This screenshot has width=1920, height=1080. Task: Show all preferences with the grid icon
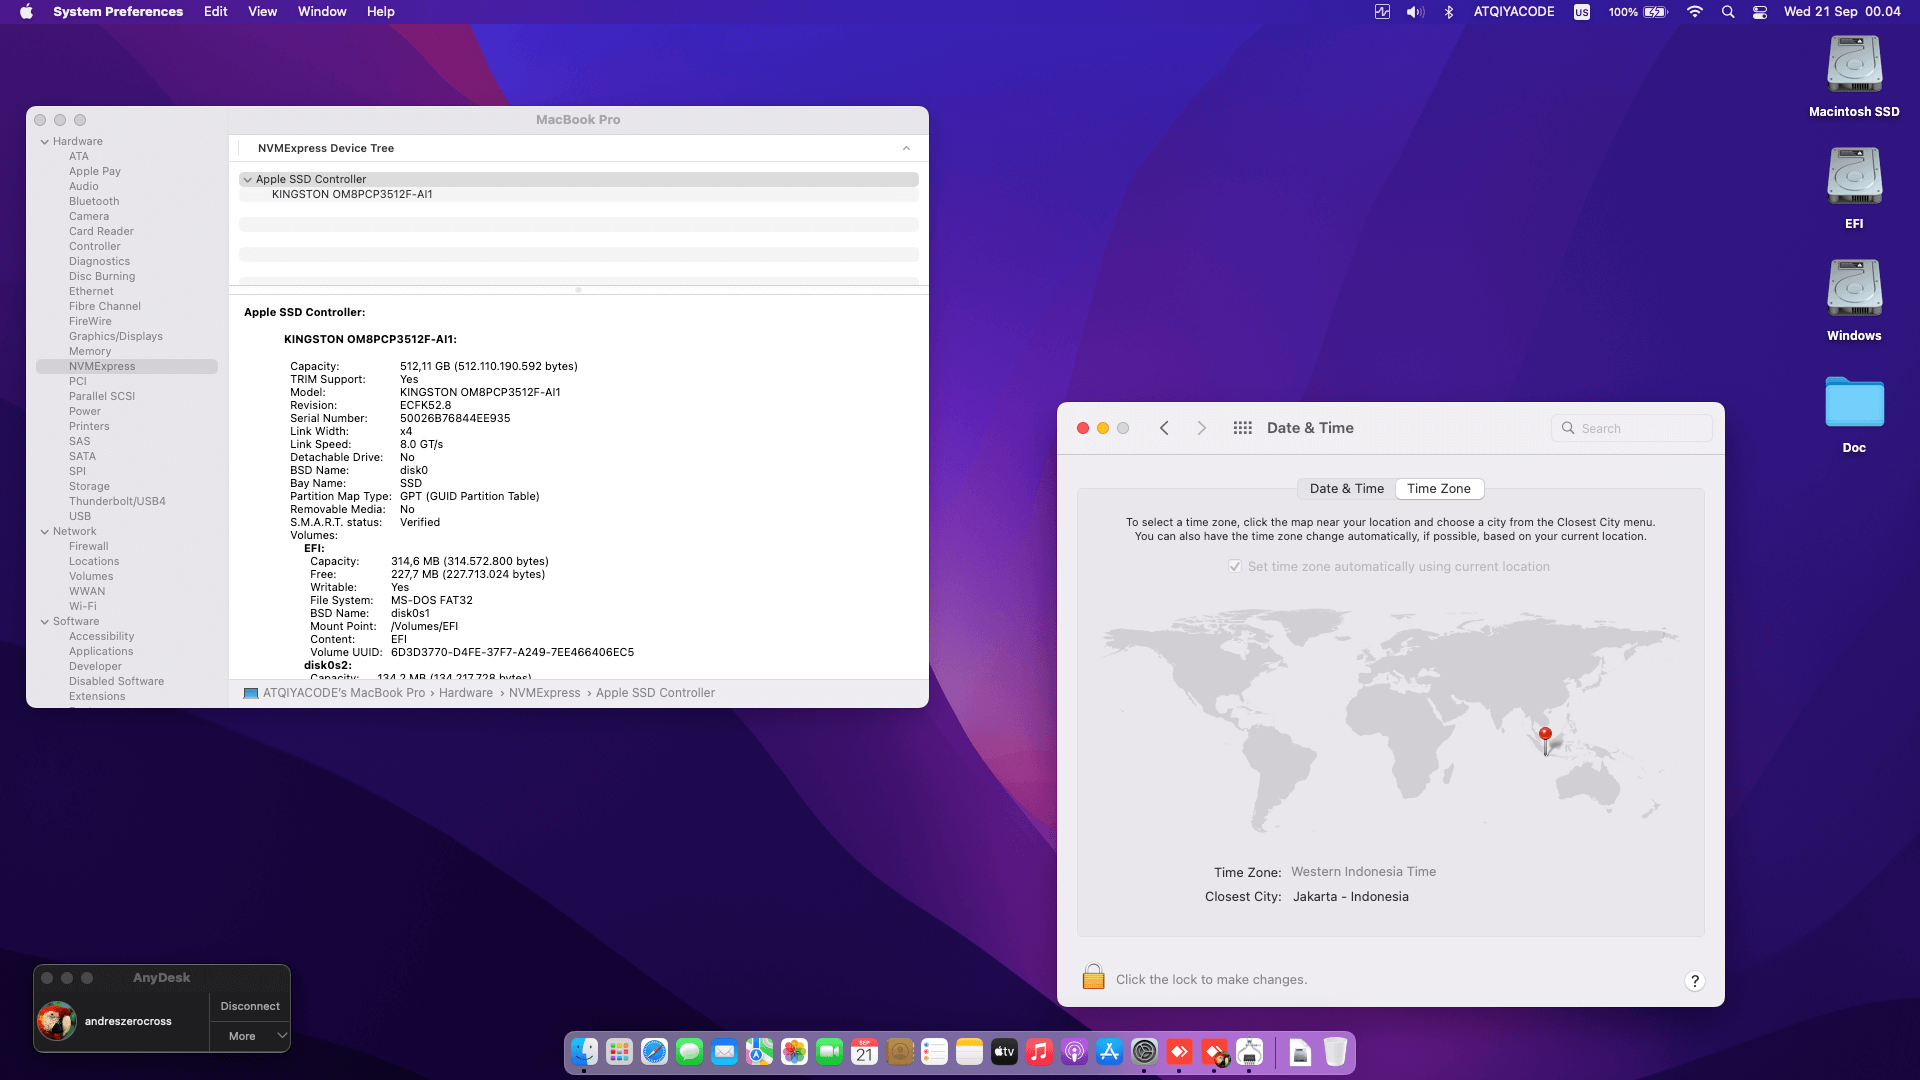point(1242,428)
